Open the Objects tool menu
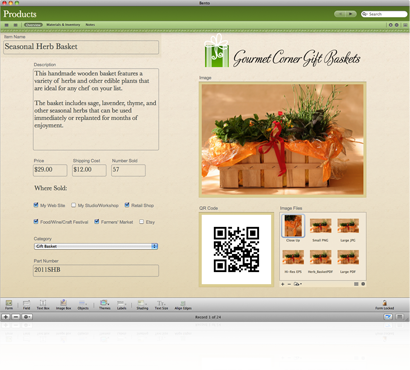This screenshot has width=410, height=370. [83, 304]
